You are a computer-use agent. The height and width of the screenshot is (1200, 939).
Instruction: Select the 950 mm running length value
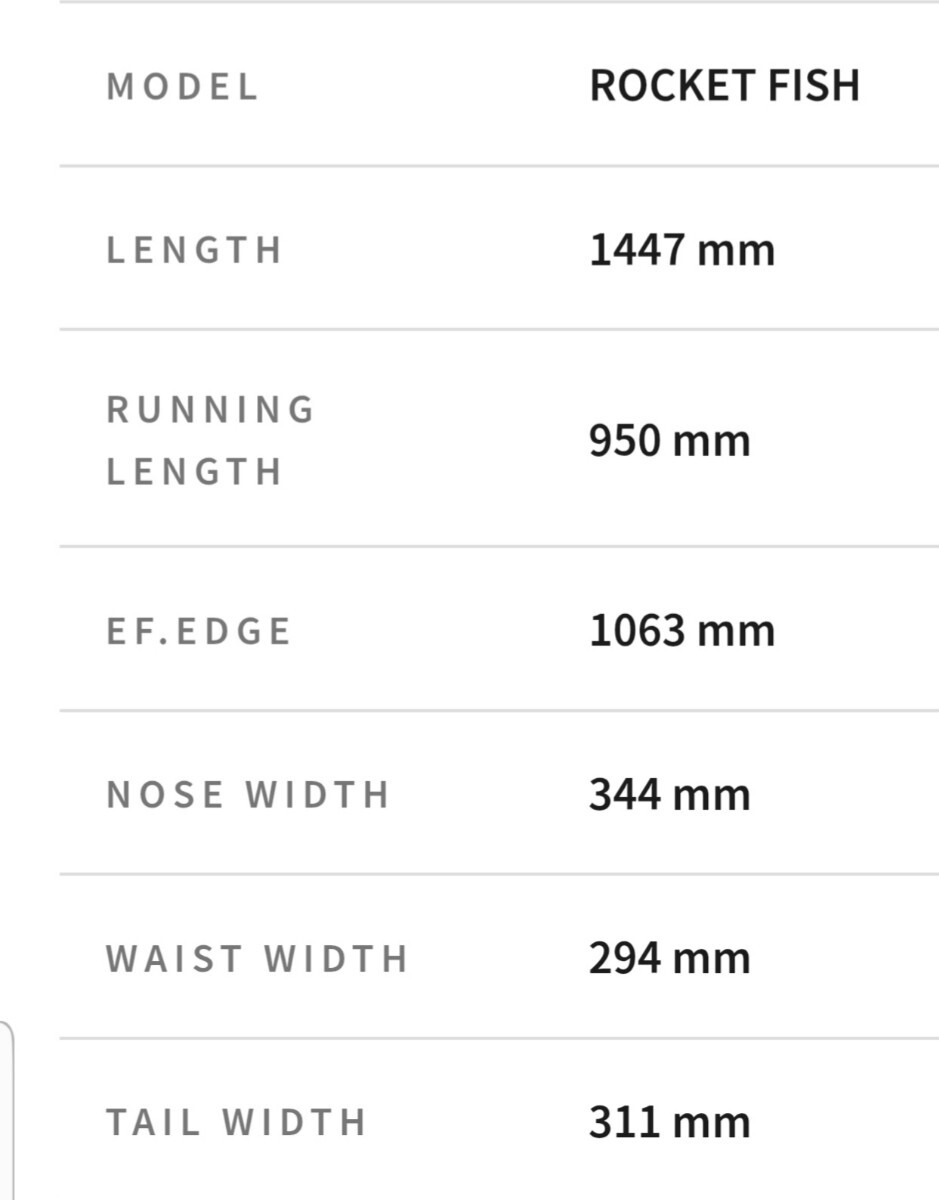click(x=669, y=440)
